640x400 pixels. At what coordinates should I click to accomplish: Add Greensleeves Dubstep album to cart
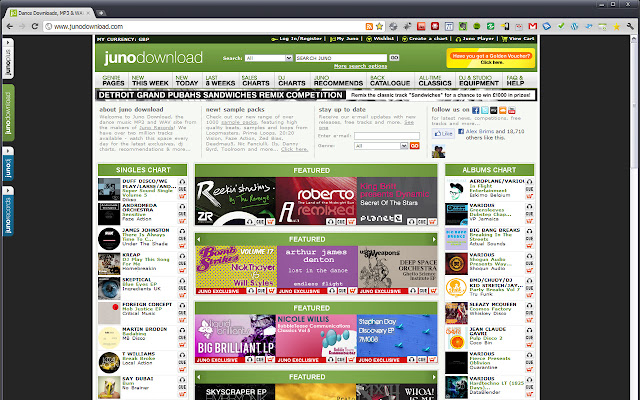coord(529,221)
